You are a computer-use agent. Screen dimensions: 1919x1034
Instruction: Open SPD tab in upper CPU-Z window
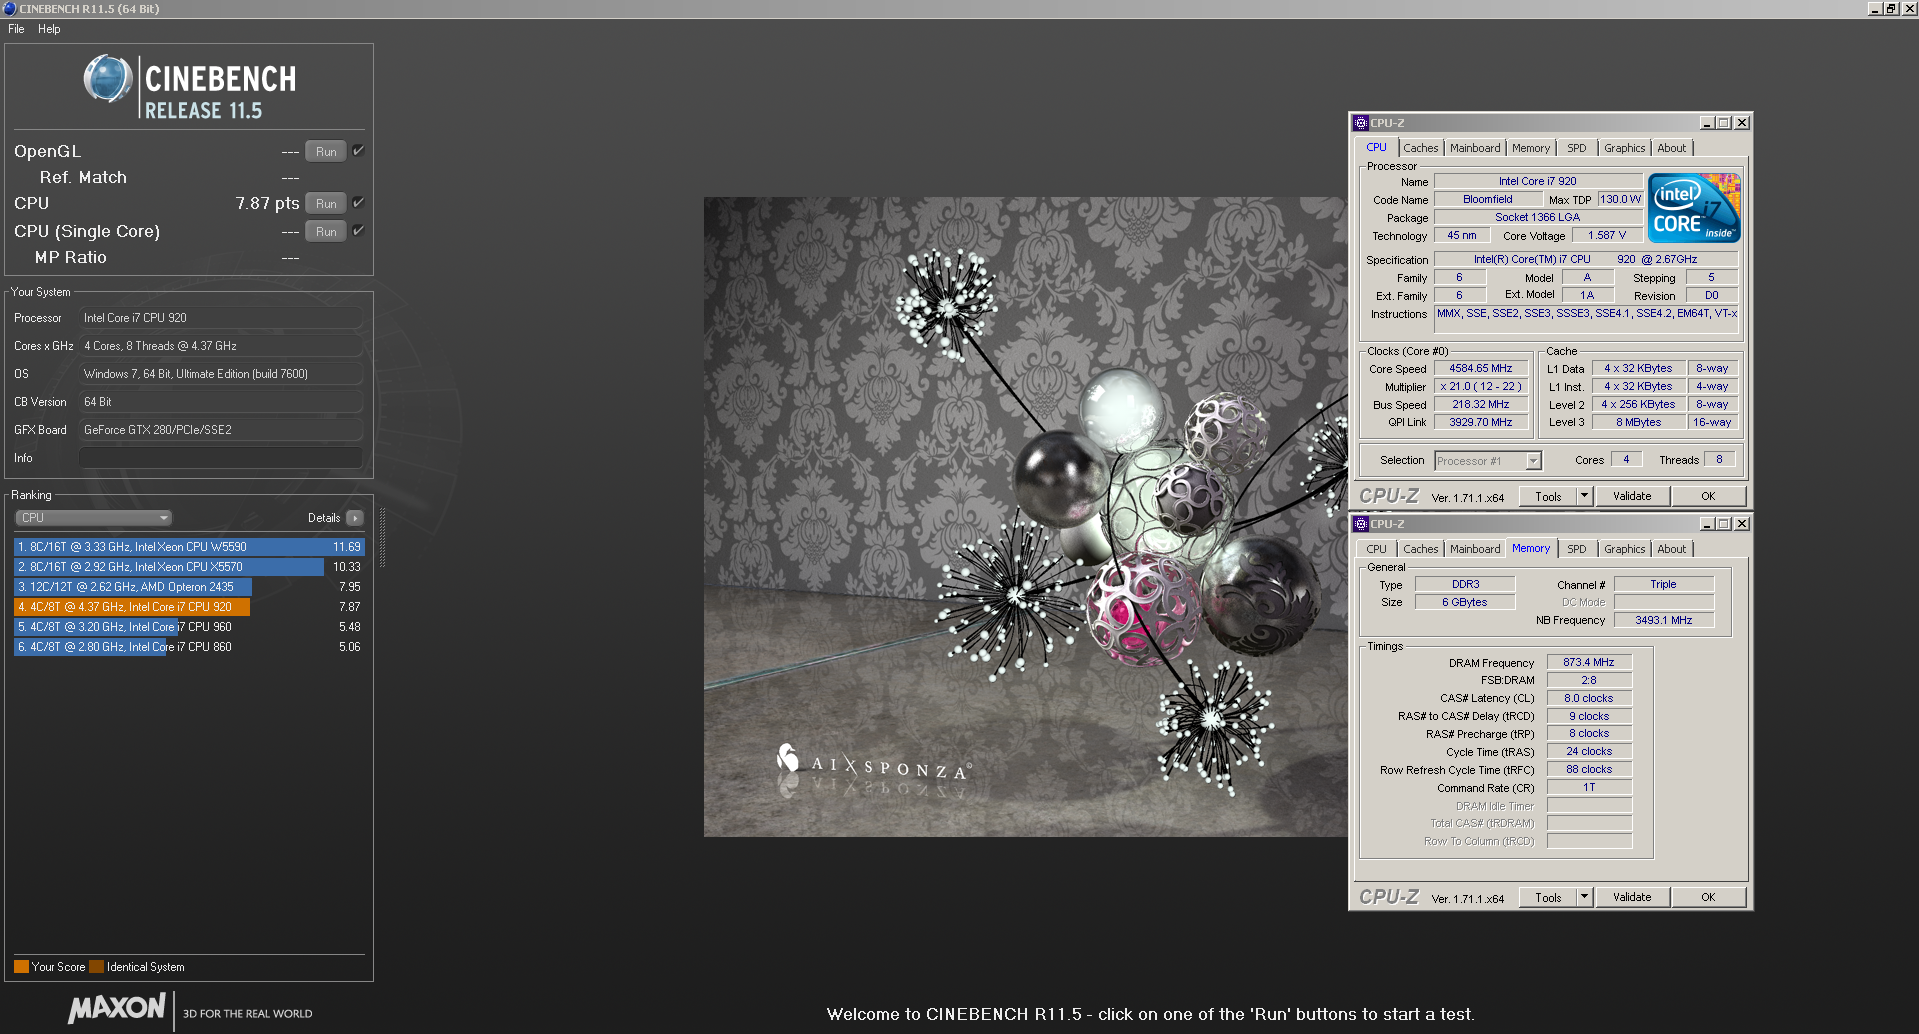[1577, 148]
